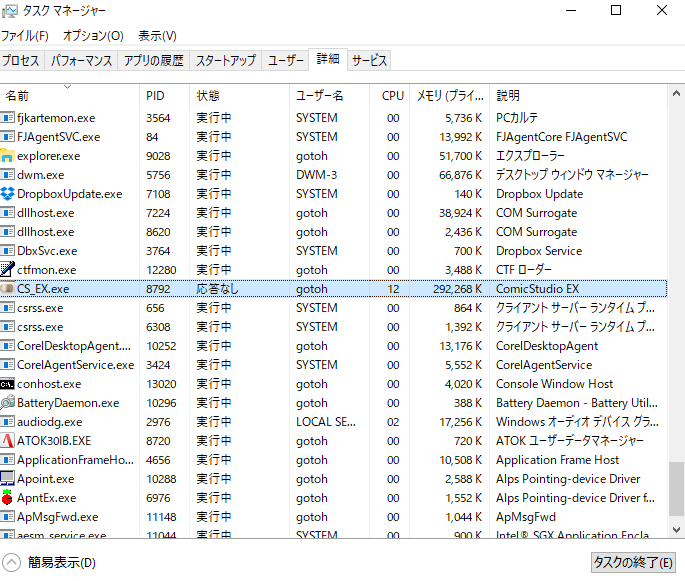Click the dllhost.exe icon with PID 8620

(x=7, y=232)
